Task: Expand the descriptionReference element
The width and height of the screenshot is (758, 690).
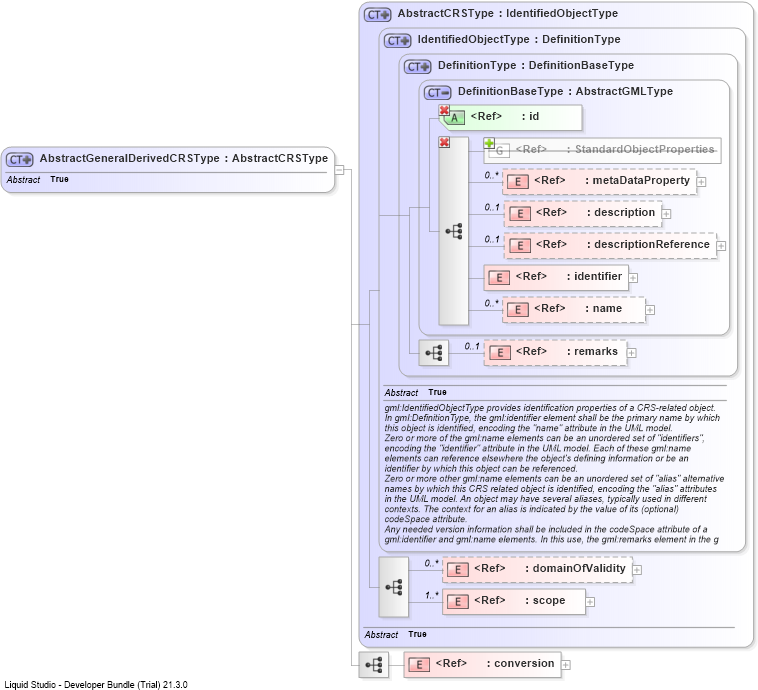Action: point(721,246)
